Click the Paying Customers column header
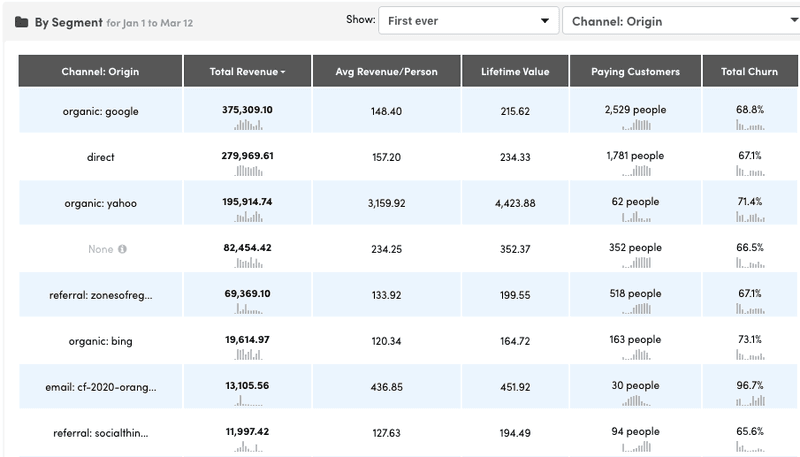Image resolution: width=800 pixels, height=457 pixels. (x=635, y=72)
